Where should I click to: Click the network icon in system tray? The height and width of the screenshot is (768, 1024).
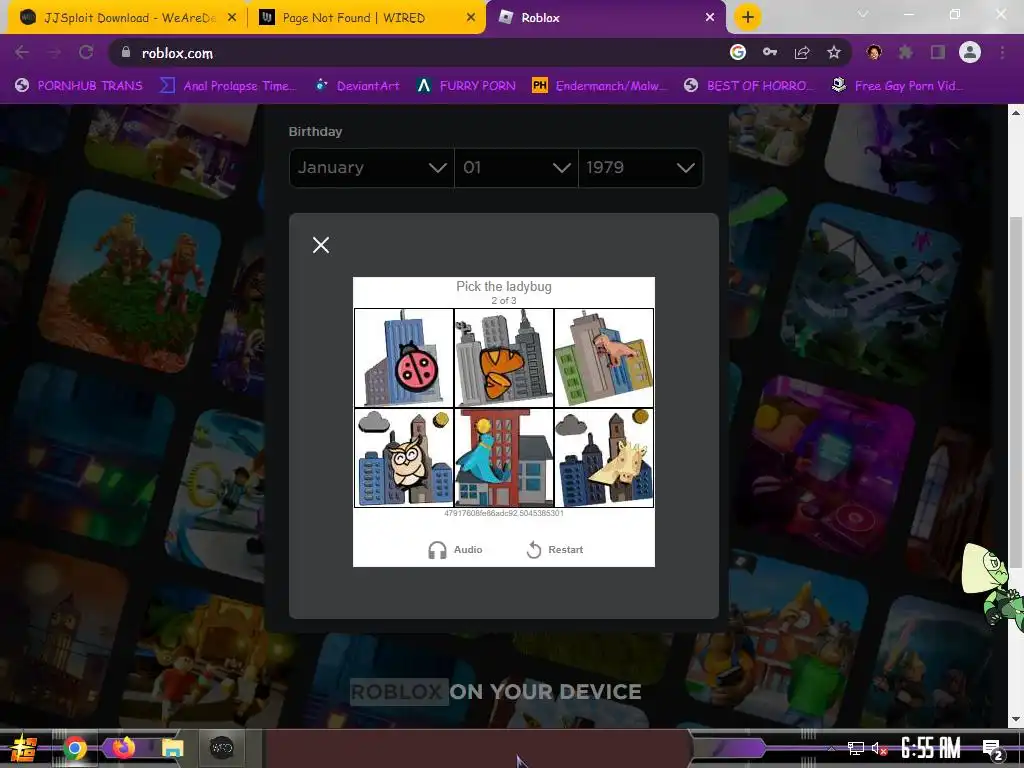coord(856,748)
